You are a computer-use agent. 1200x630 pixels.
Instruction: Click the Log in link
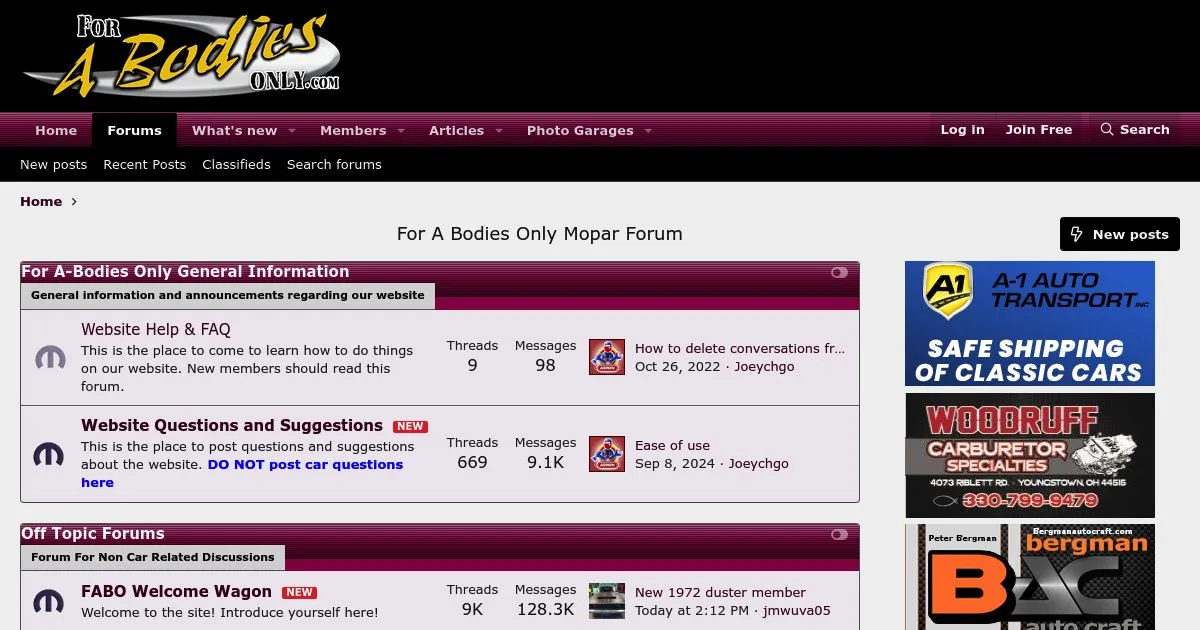point(962,130)
